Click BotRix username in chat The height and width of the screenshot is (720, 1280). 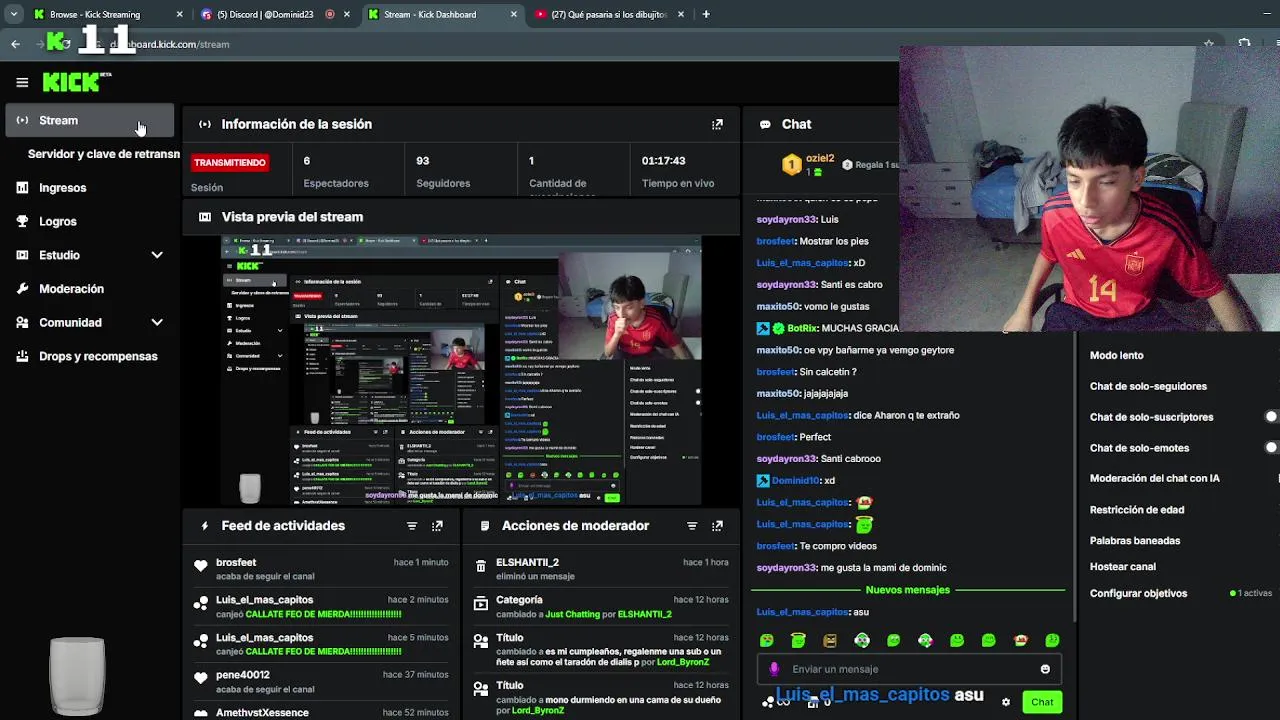click(802, 328)
